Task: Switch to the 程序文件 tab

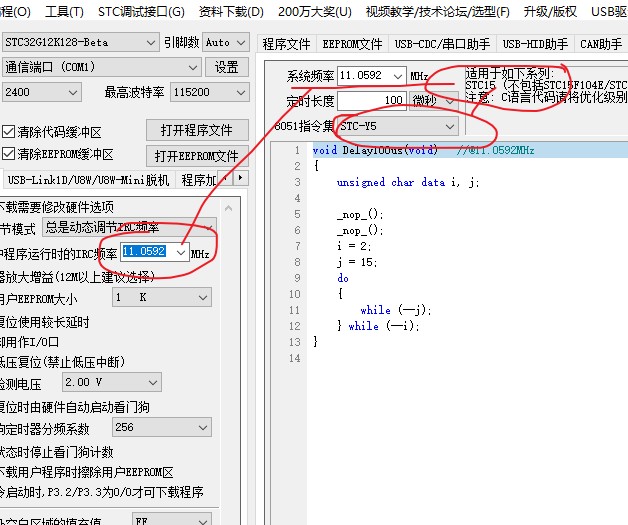Action: point(286,44)
